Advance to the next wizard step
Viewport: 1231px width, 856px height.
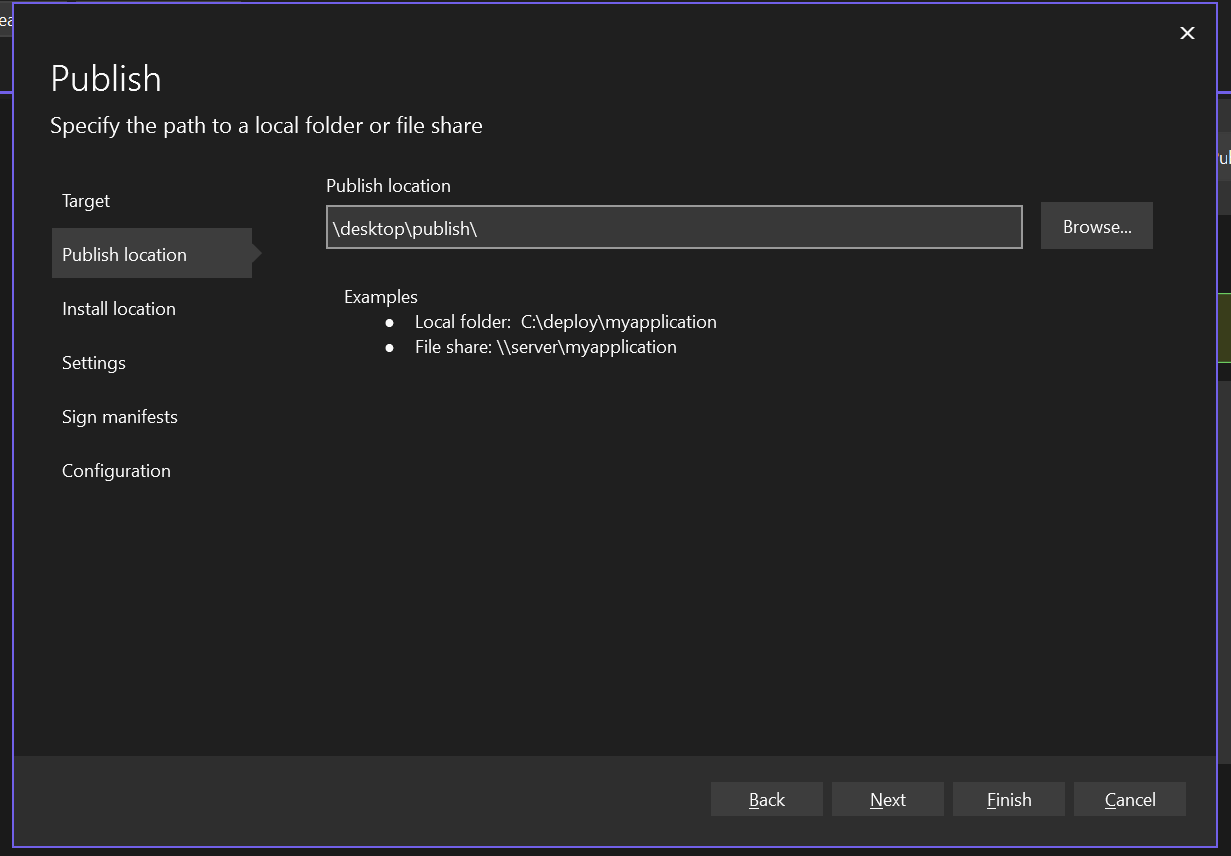pos(887,799)
